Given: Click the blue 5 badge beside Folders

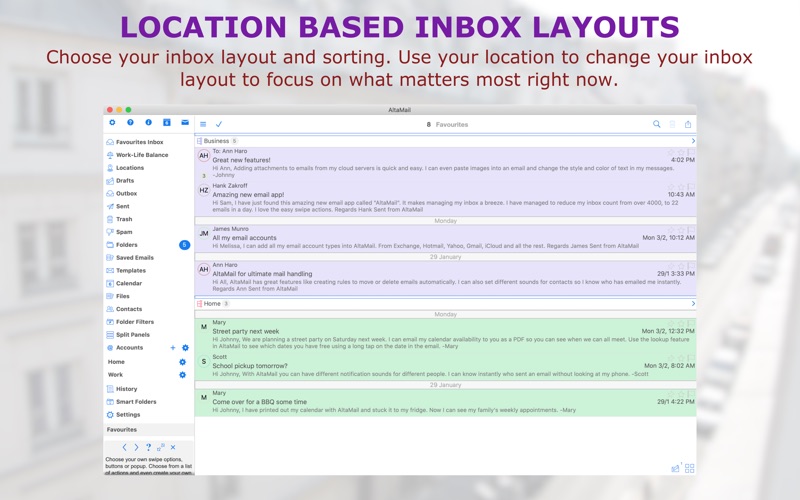Looking at the screenshot, I should (x=184, y=245).
